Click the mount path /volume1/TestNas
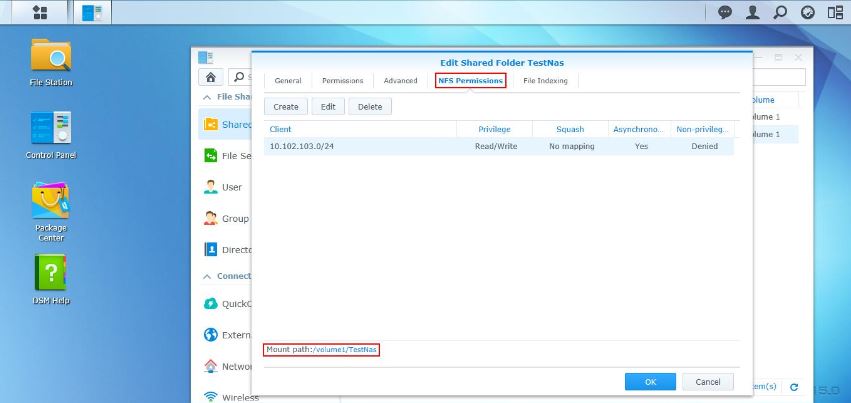The height and width of the screenshot is (403, 851). [344, 350]
